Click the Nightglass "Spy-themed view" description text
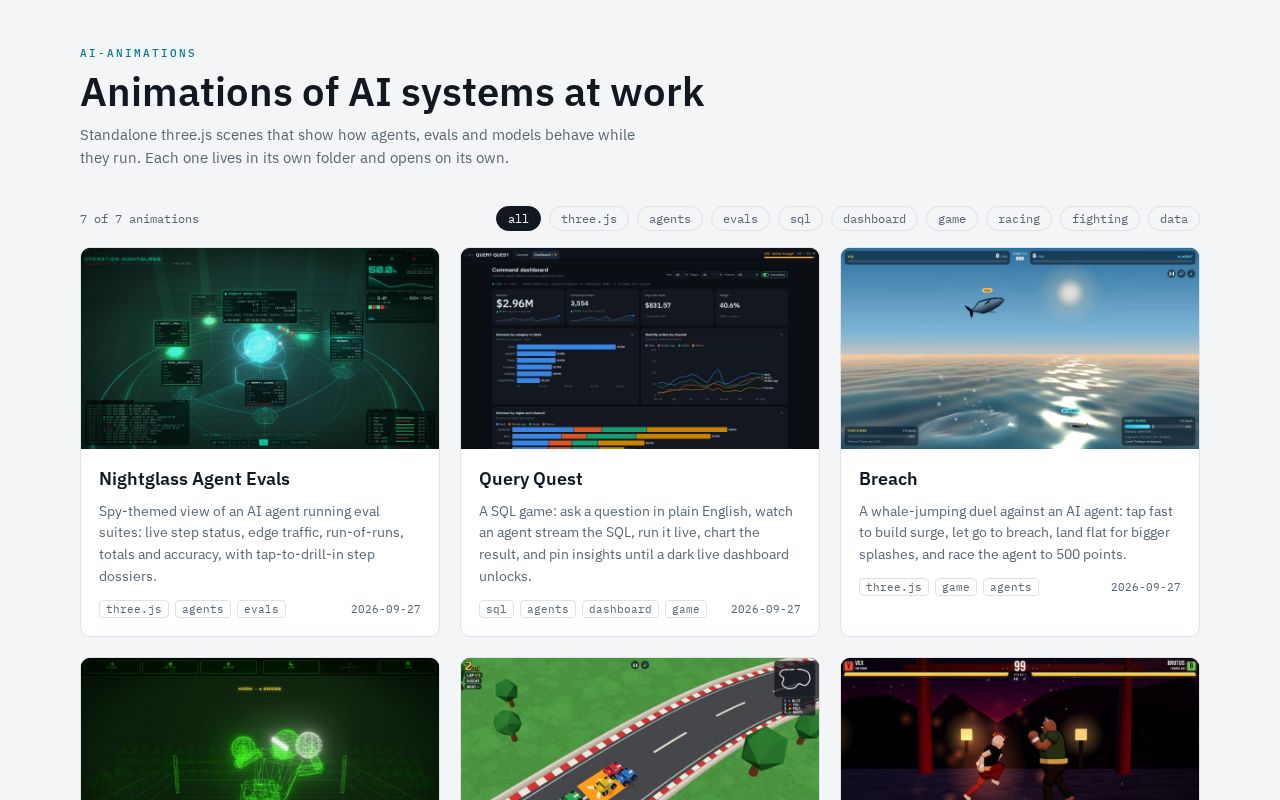Viewport: 1280px width, 800px height. click(252, 544)
